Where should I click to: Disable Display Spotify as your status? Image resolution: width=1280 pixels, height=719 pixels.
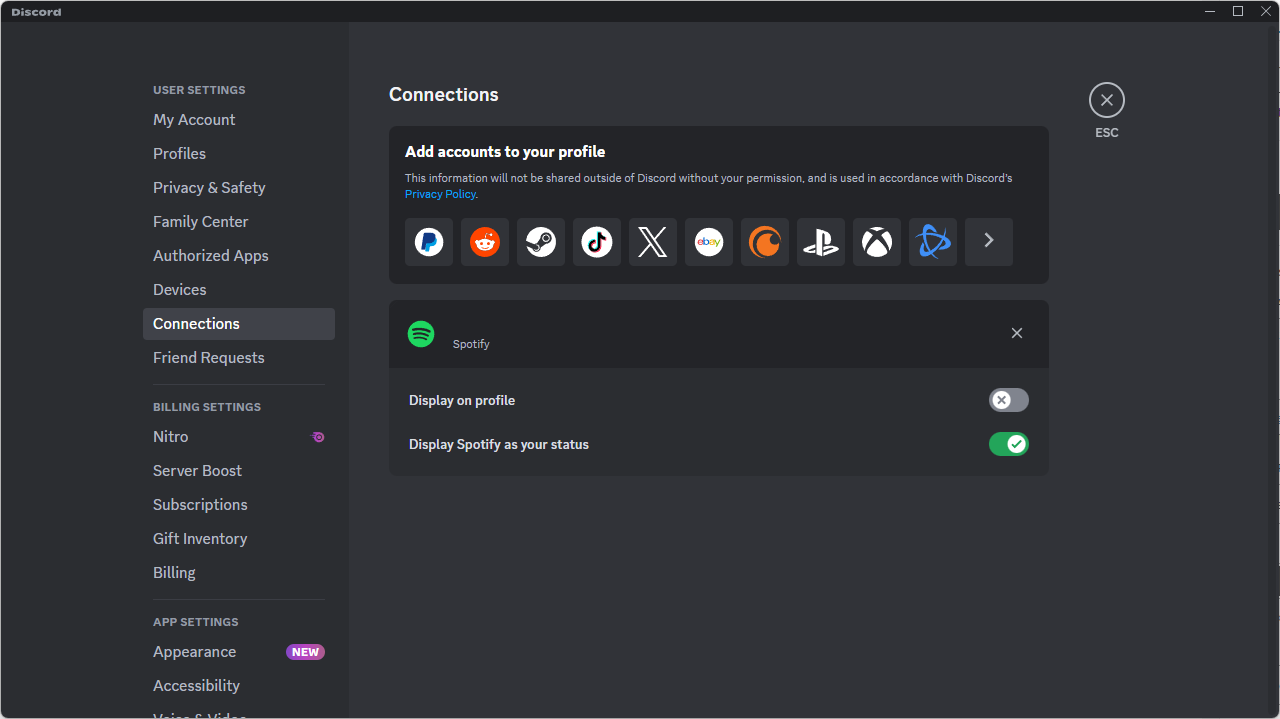[x=1009, y=444]
